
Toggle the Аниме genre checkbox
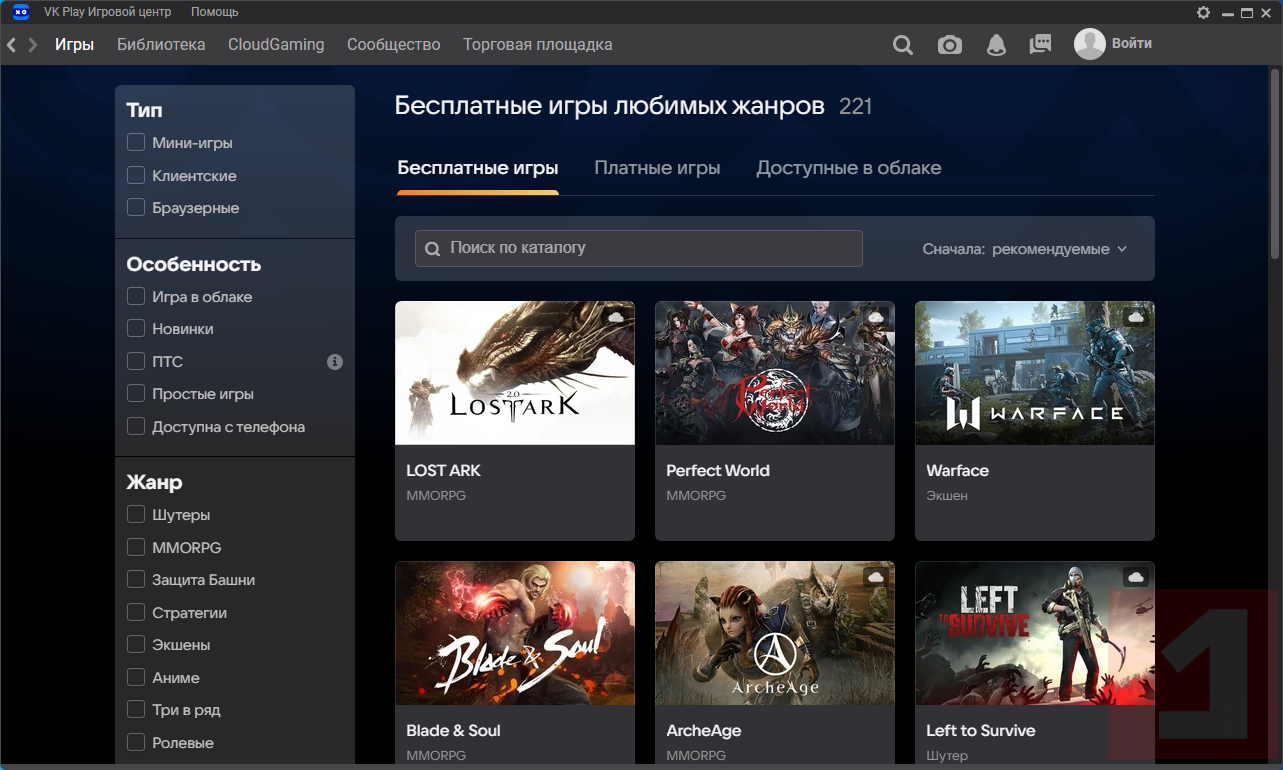click(136, 678)
